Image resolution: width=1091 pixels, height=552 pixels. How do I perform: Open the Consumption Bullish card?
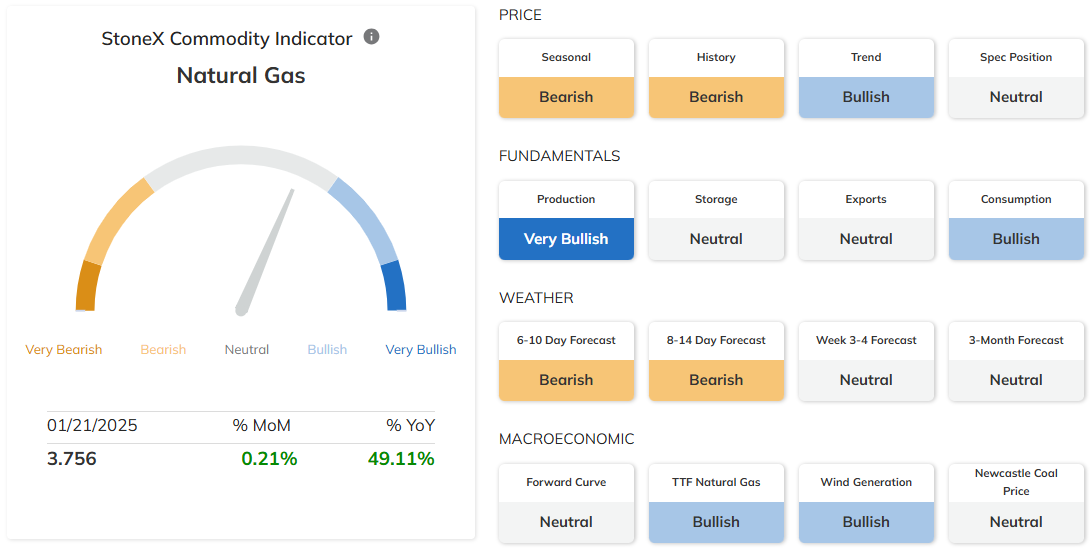pos(1016,220)
